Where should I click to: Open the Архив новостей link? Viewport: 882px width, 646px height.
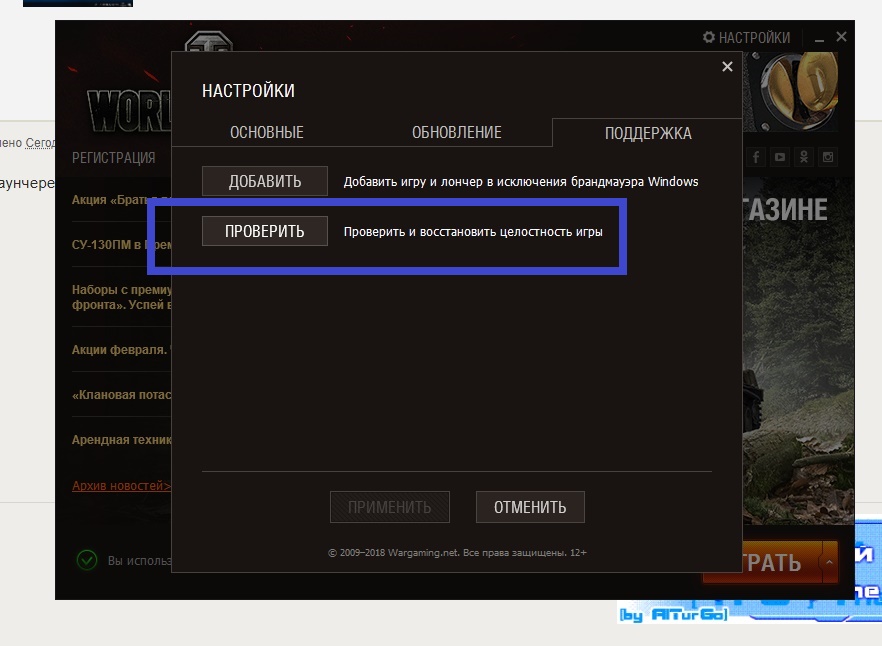point(121,486)
